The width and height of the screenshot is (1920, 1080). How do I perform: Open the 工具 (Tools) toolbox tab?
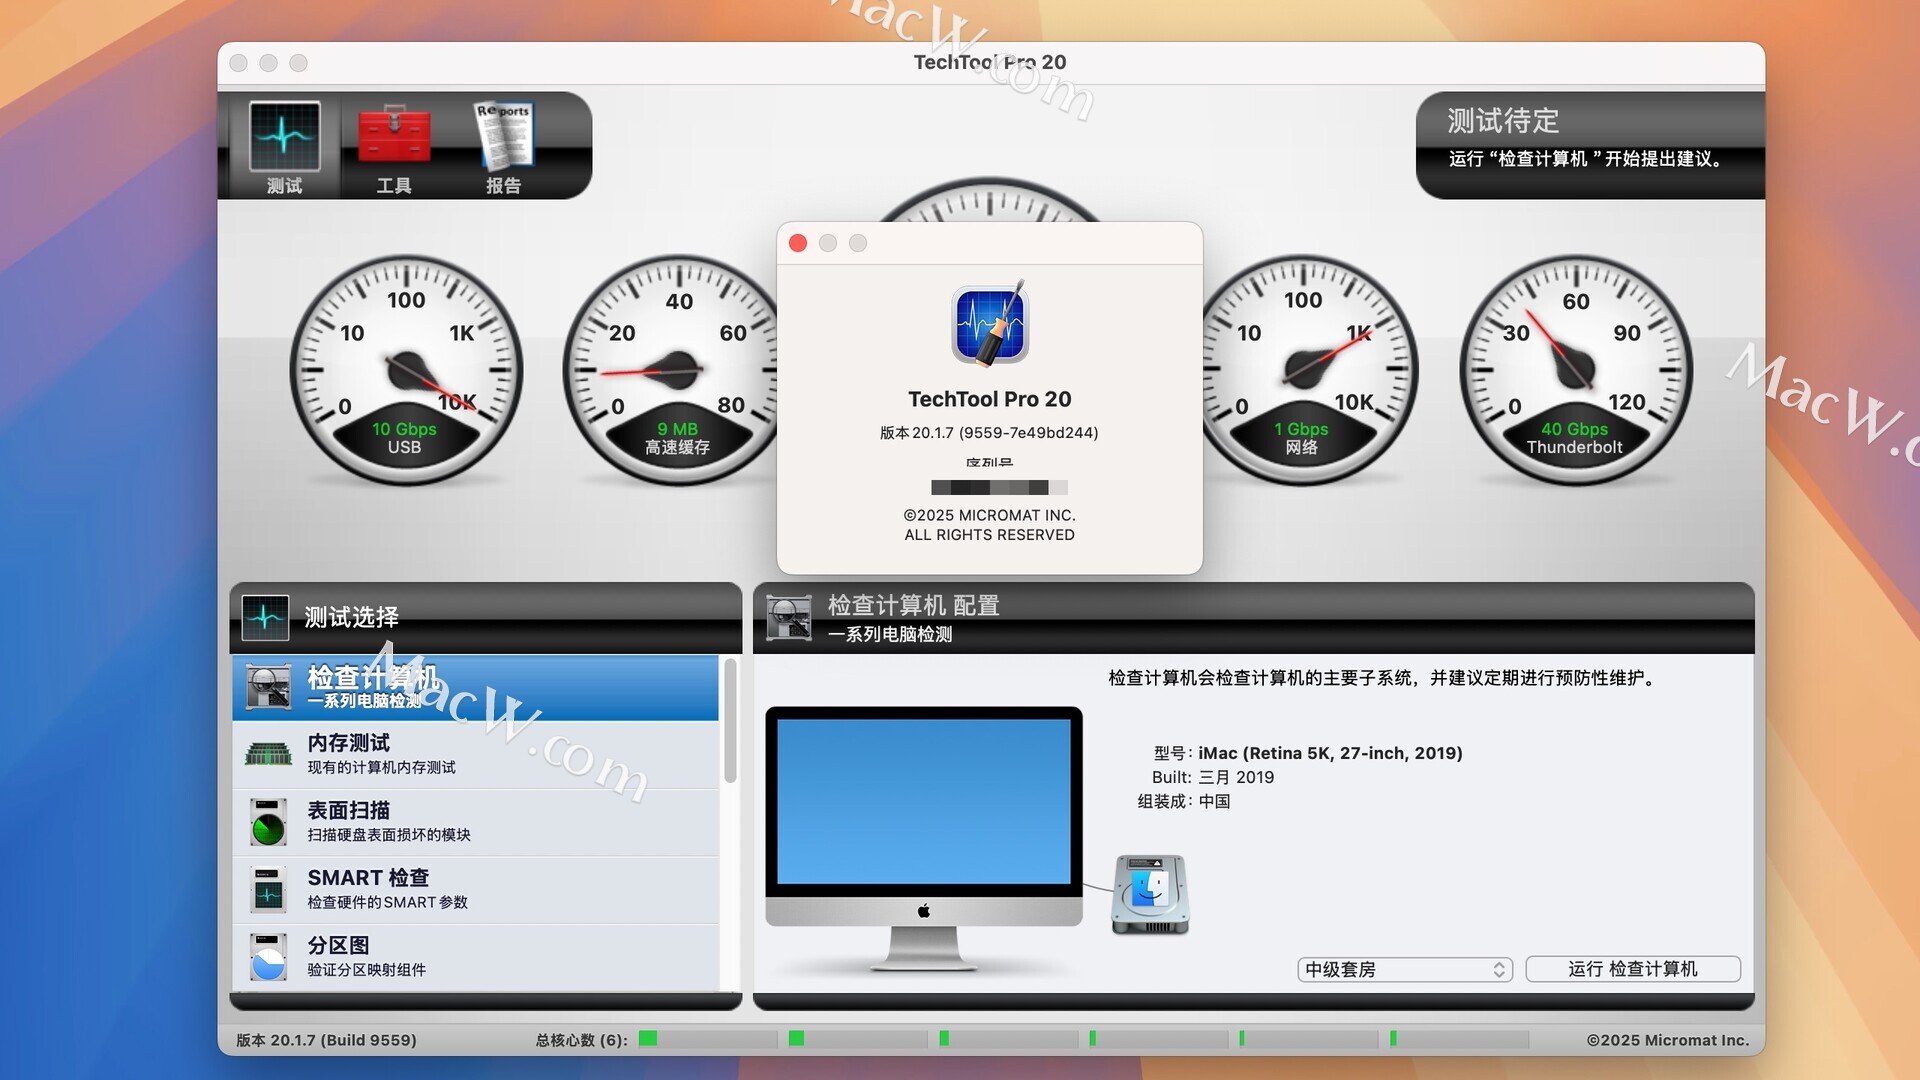pyautogui.click(x=394, y=147)
